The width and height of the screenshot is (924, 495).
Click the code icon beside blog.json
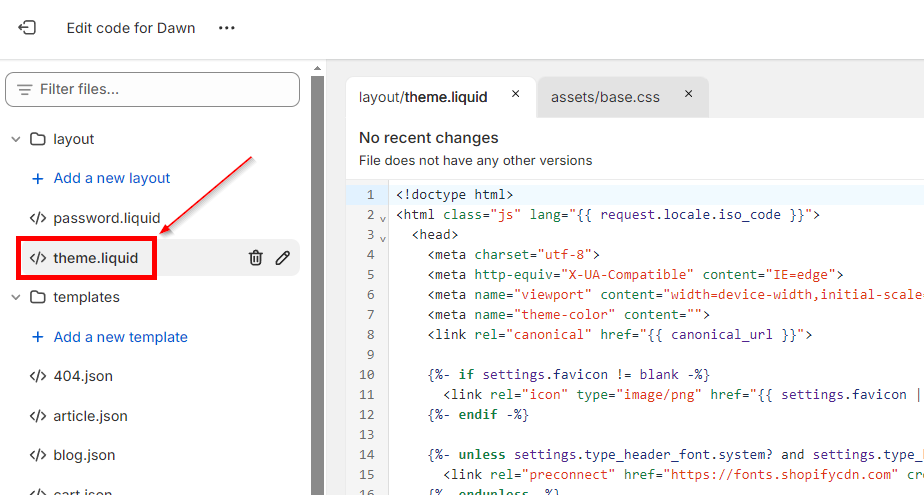38,455
